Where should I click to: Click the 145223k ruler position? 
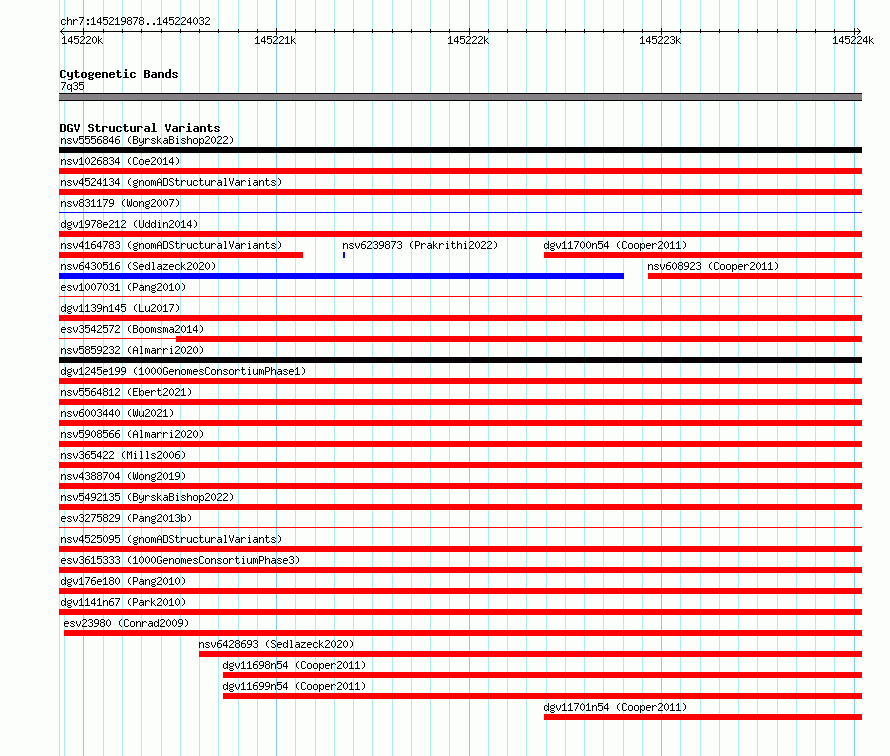coord(660,40)
